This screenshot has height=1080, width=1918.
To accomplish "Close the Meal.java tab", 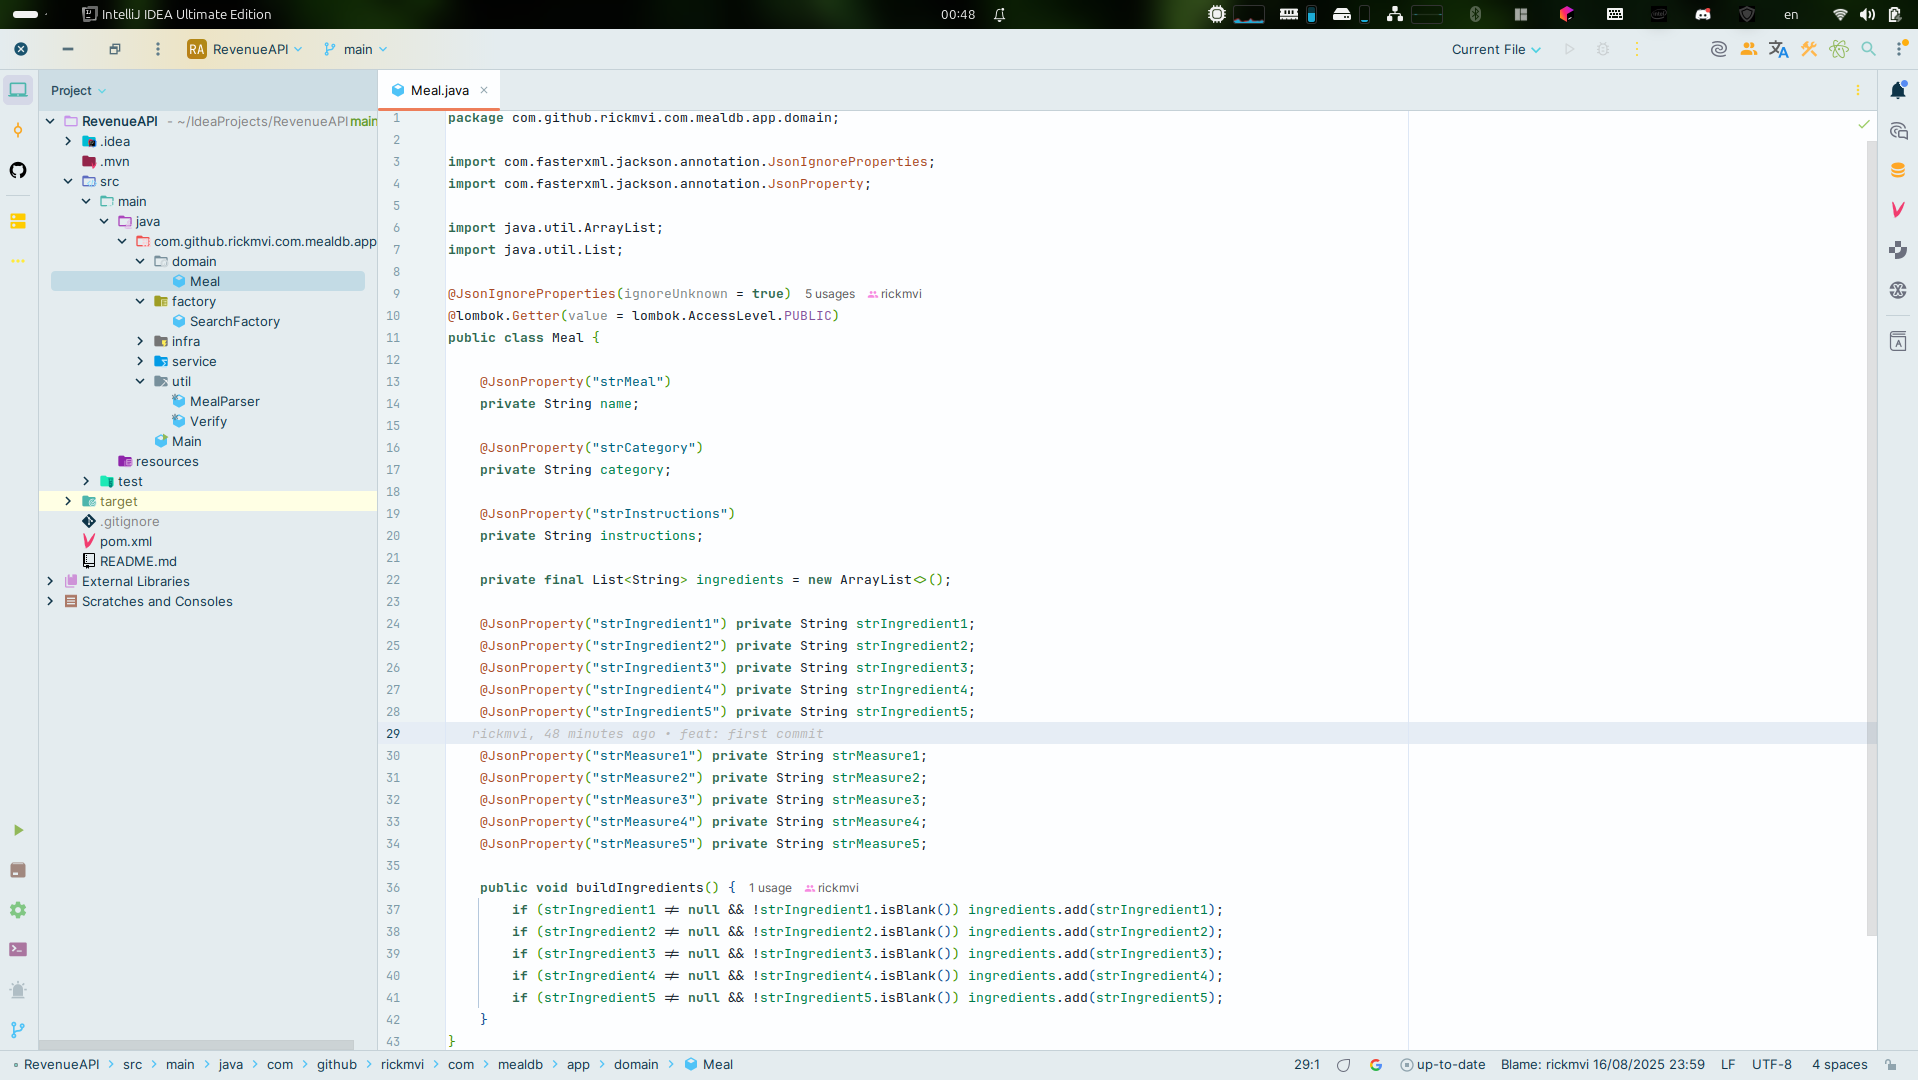I will point(484,90).
